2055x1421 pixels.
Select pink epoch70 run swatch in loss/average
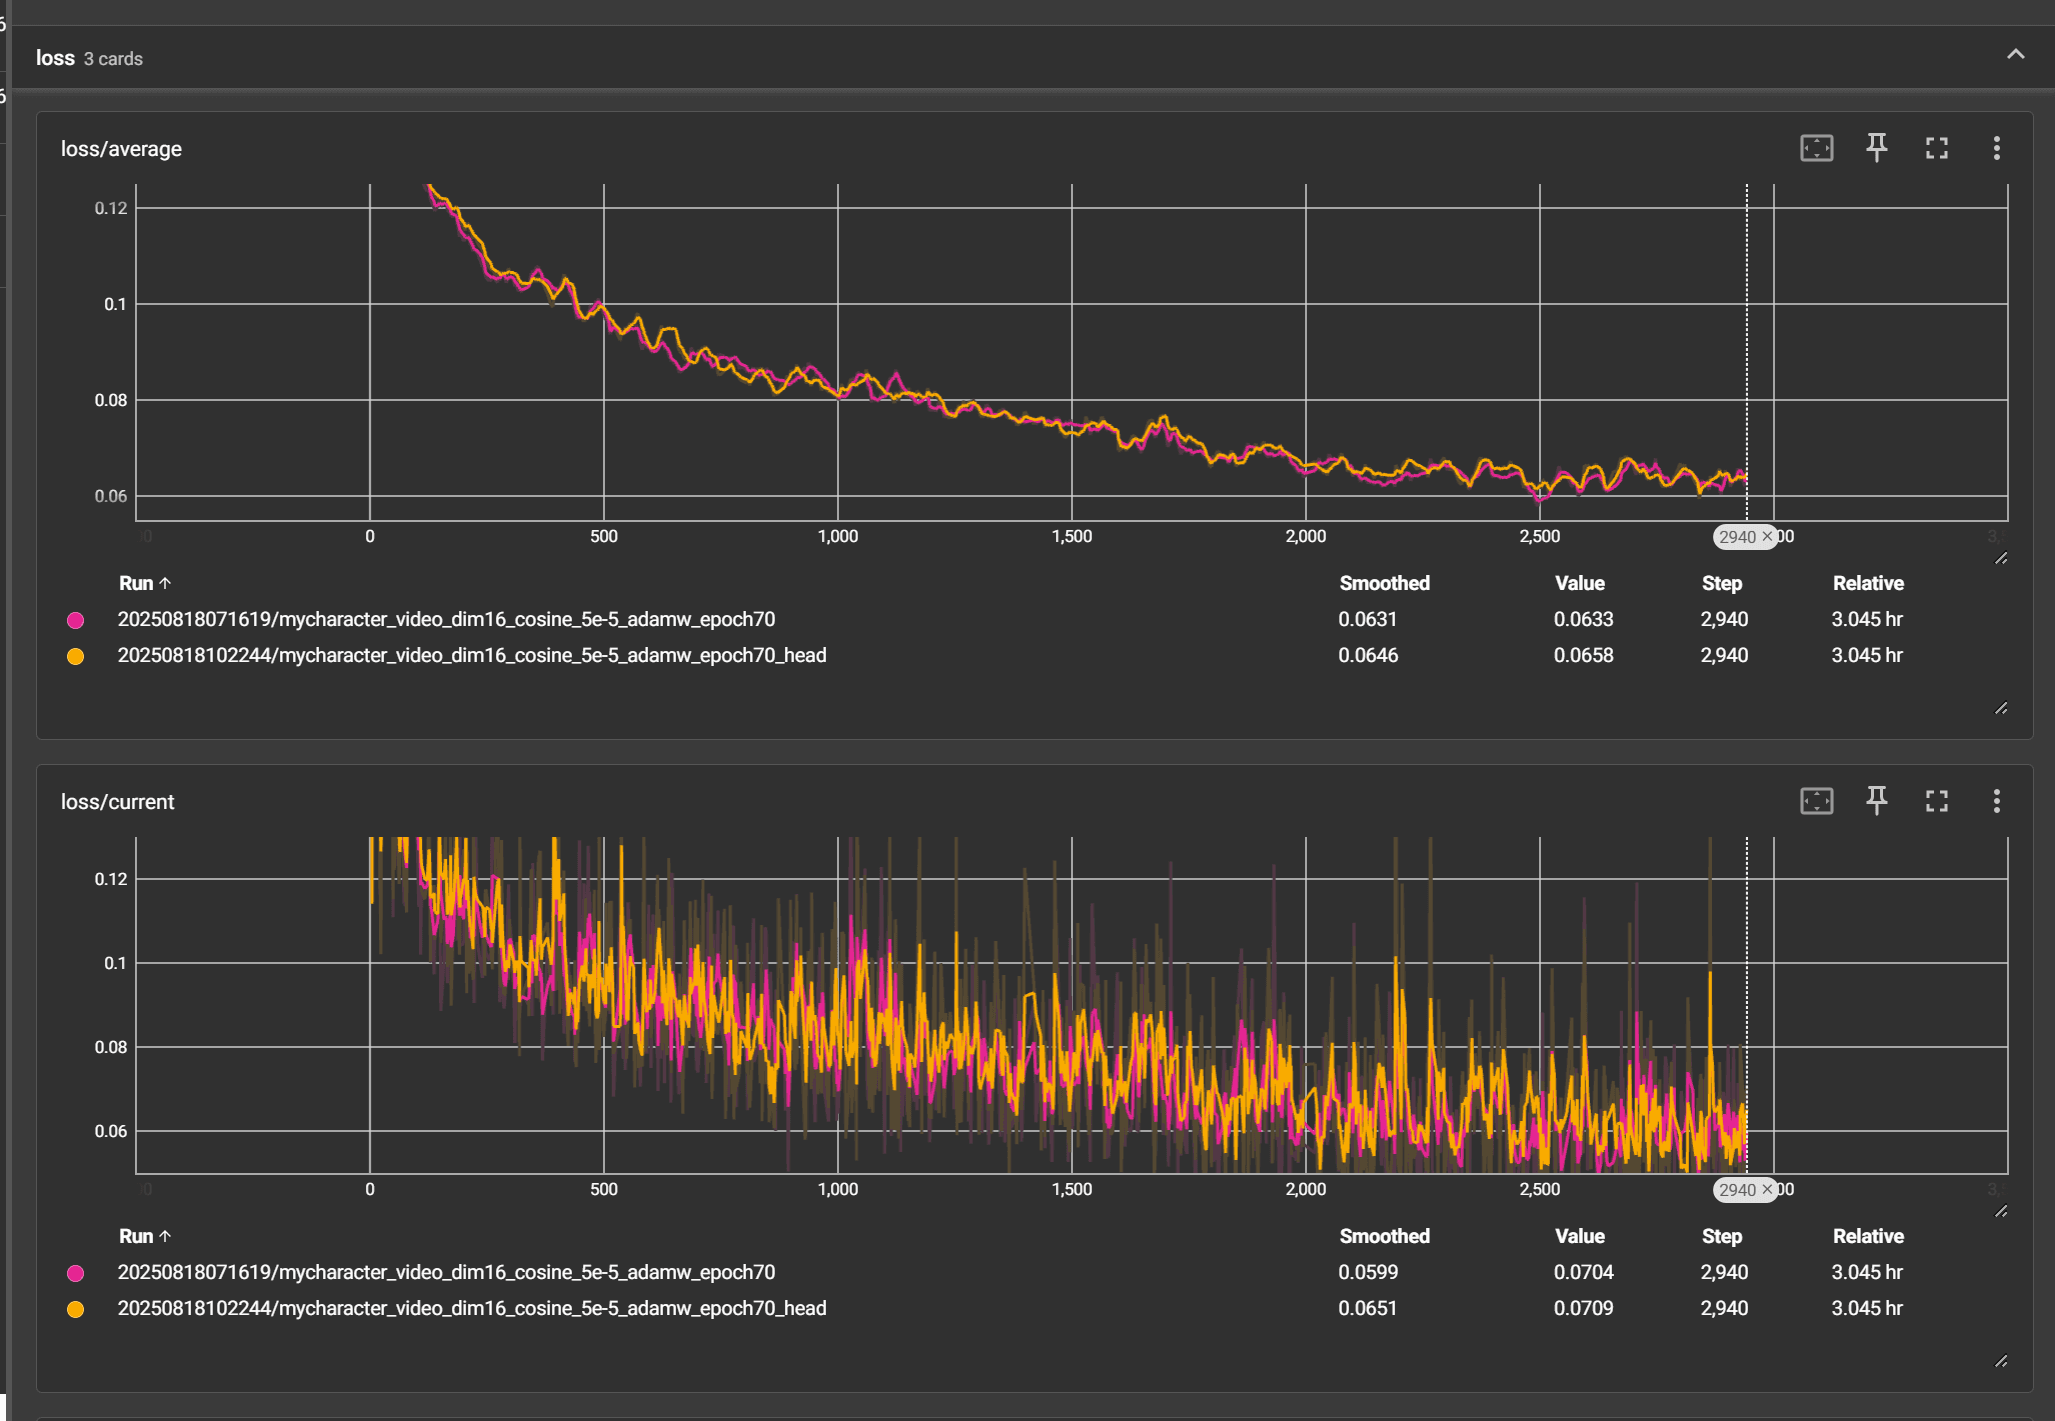click(75, 620)
